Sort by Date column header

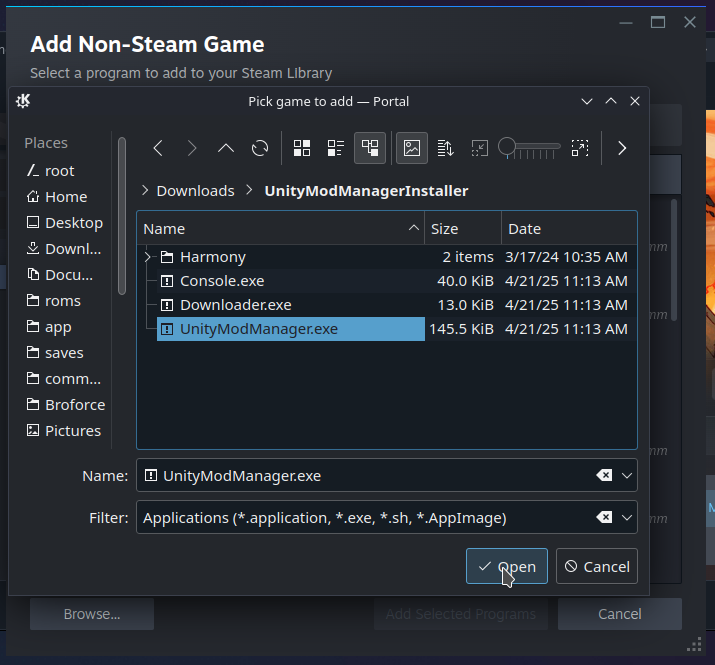point(569,229)
